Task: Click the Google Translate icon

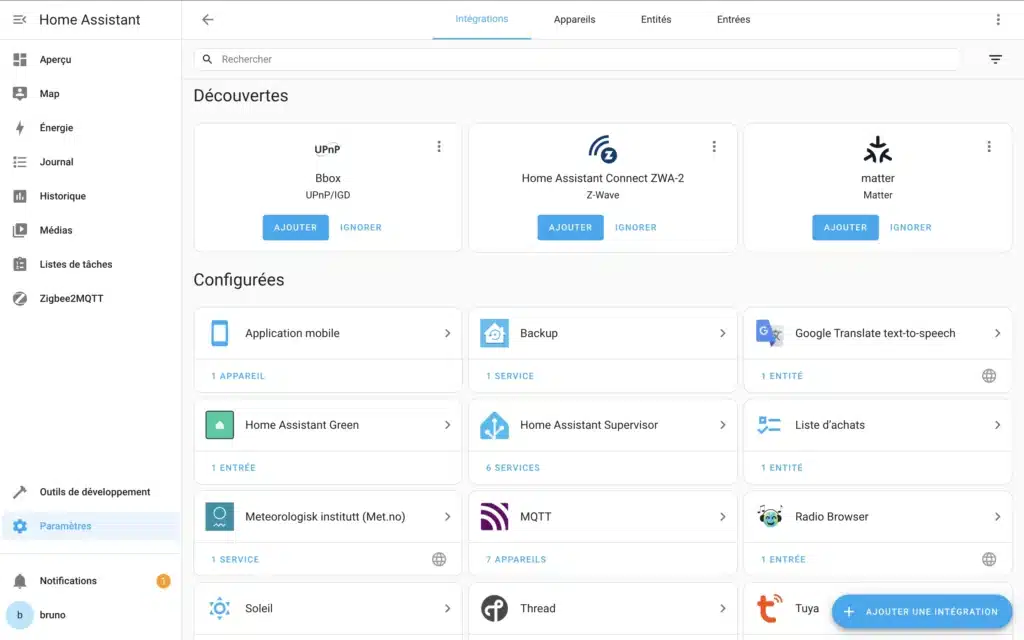Action: pos(769,333)
